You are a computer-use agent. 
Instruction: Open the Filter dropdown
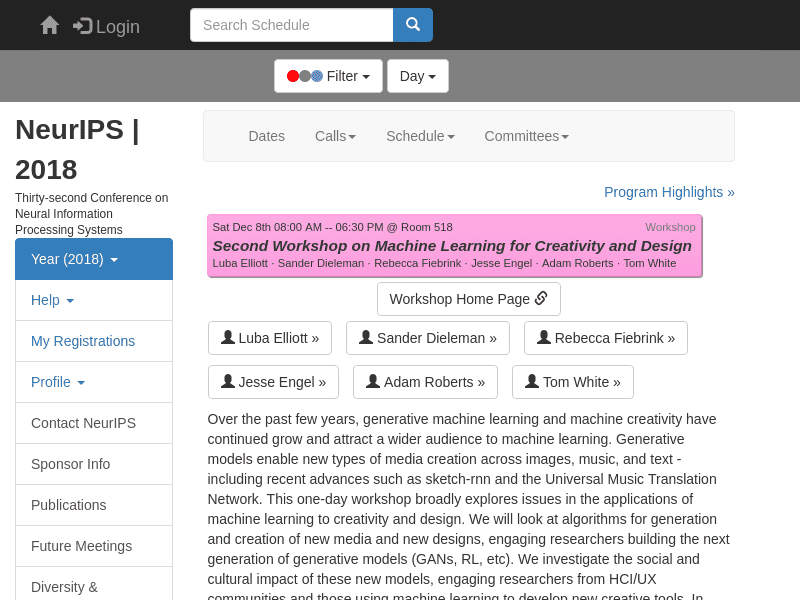click(x=328, y=76)
